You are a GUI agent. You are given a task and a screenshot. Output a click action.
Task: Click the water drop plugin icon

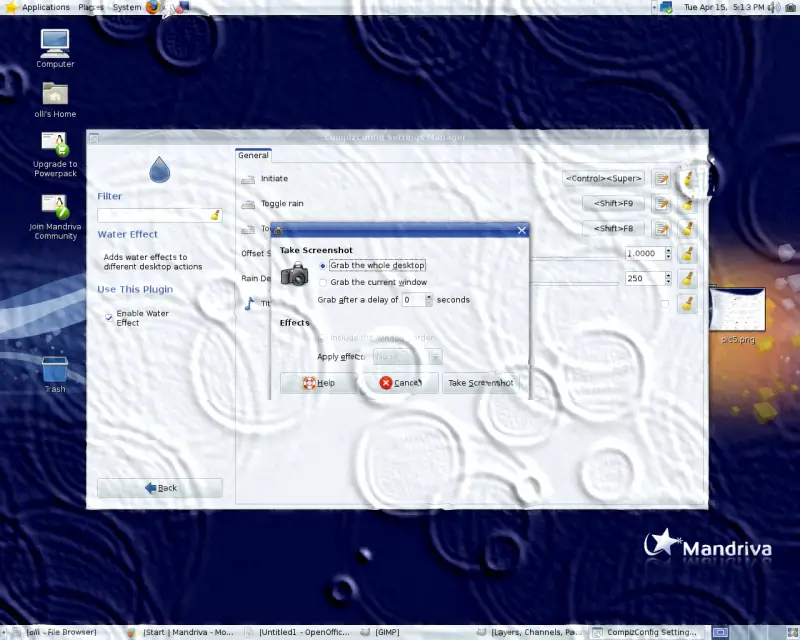160,169
